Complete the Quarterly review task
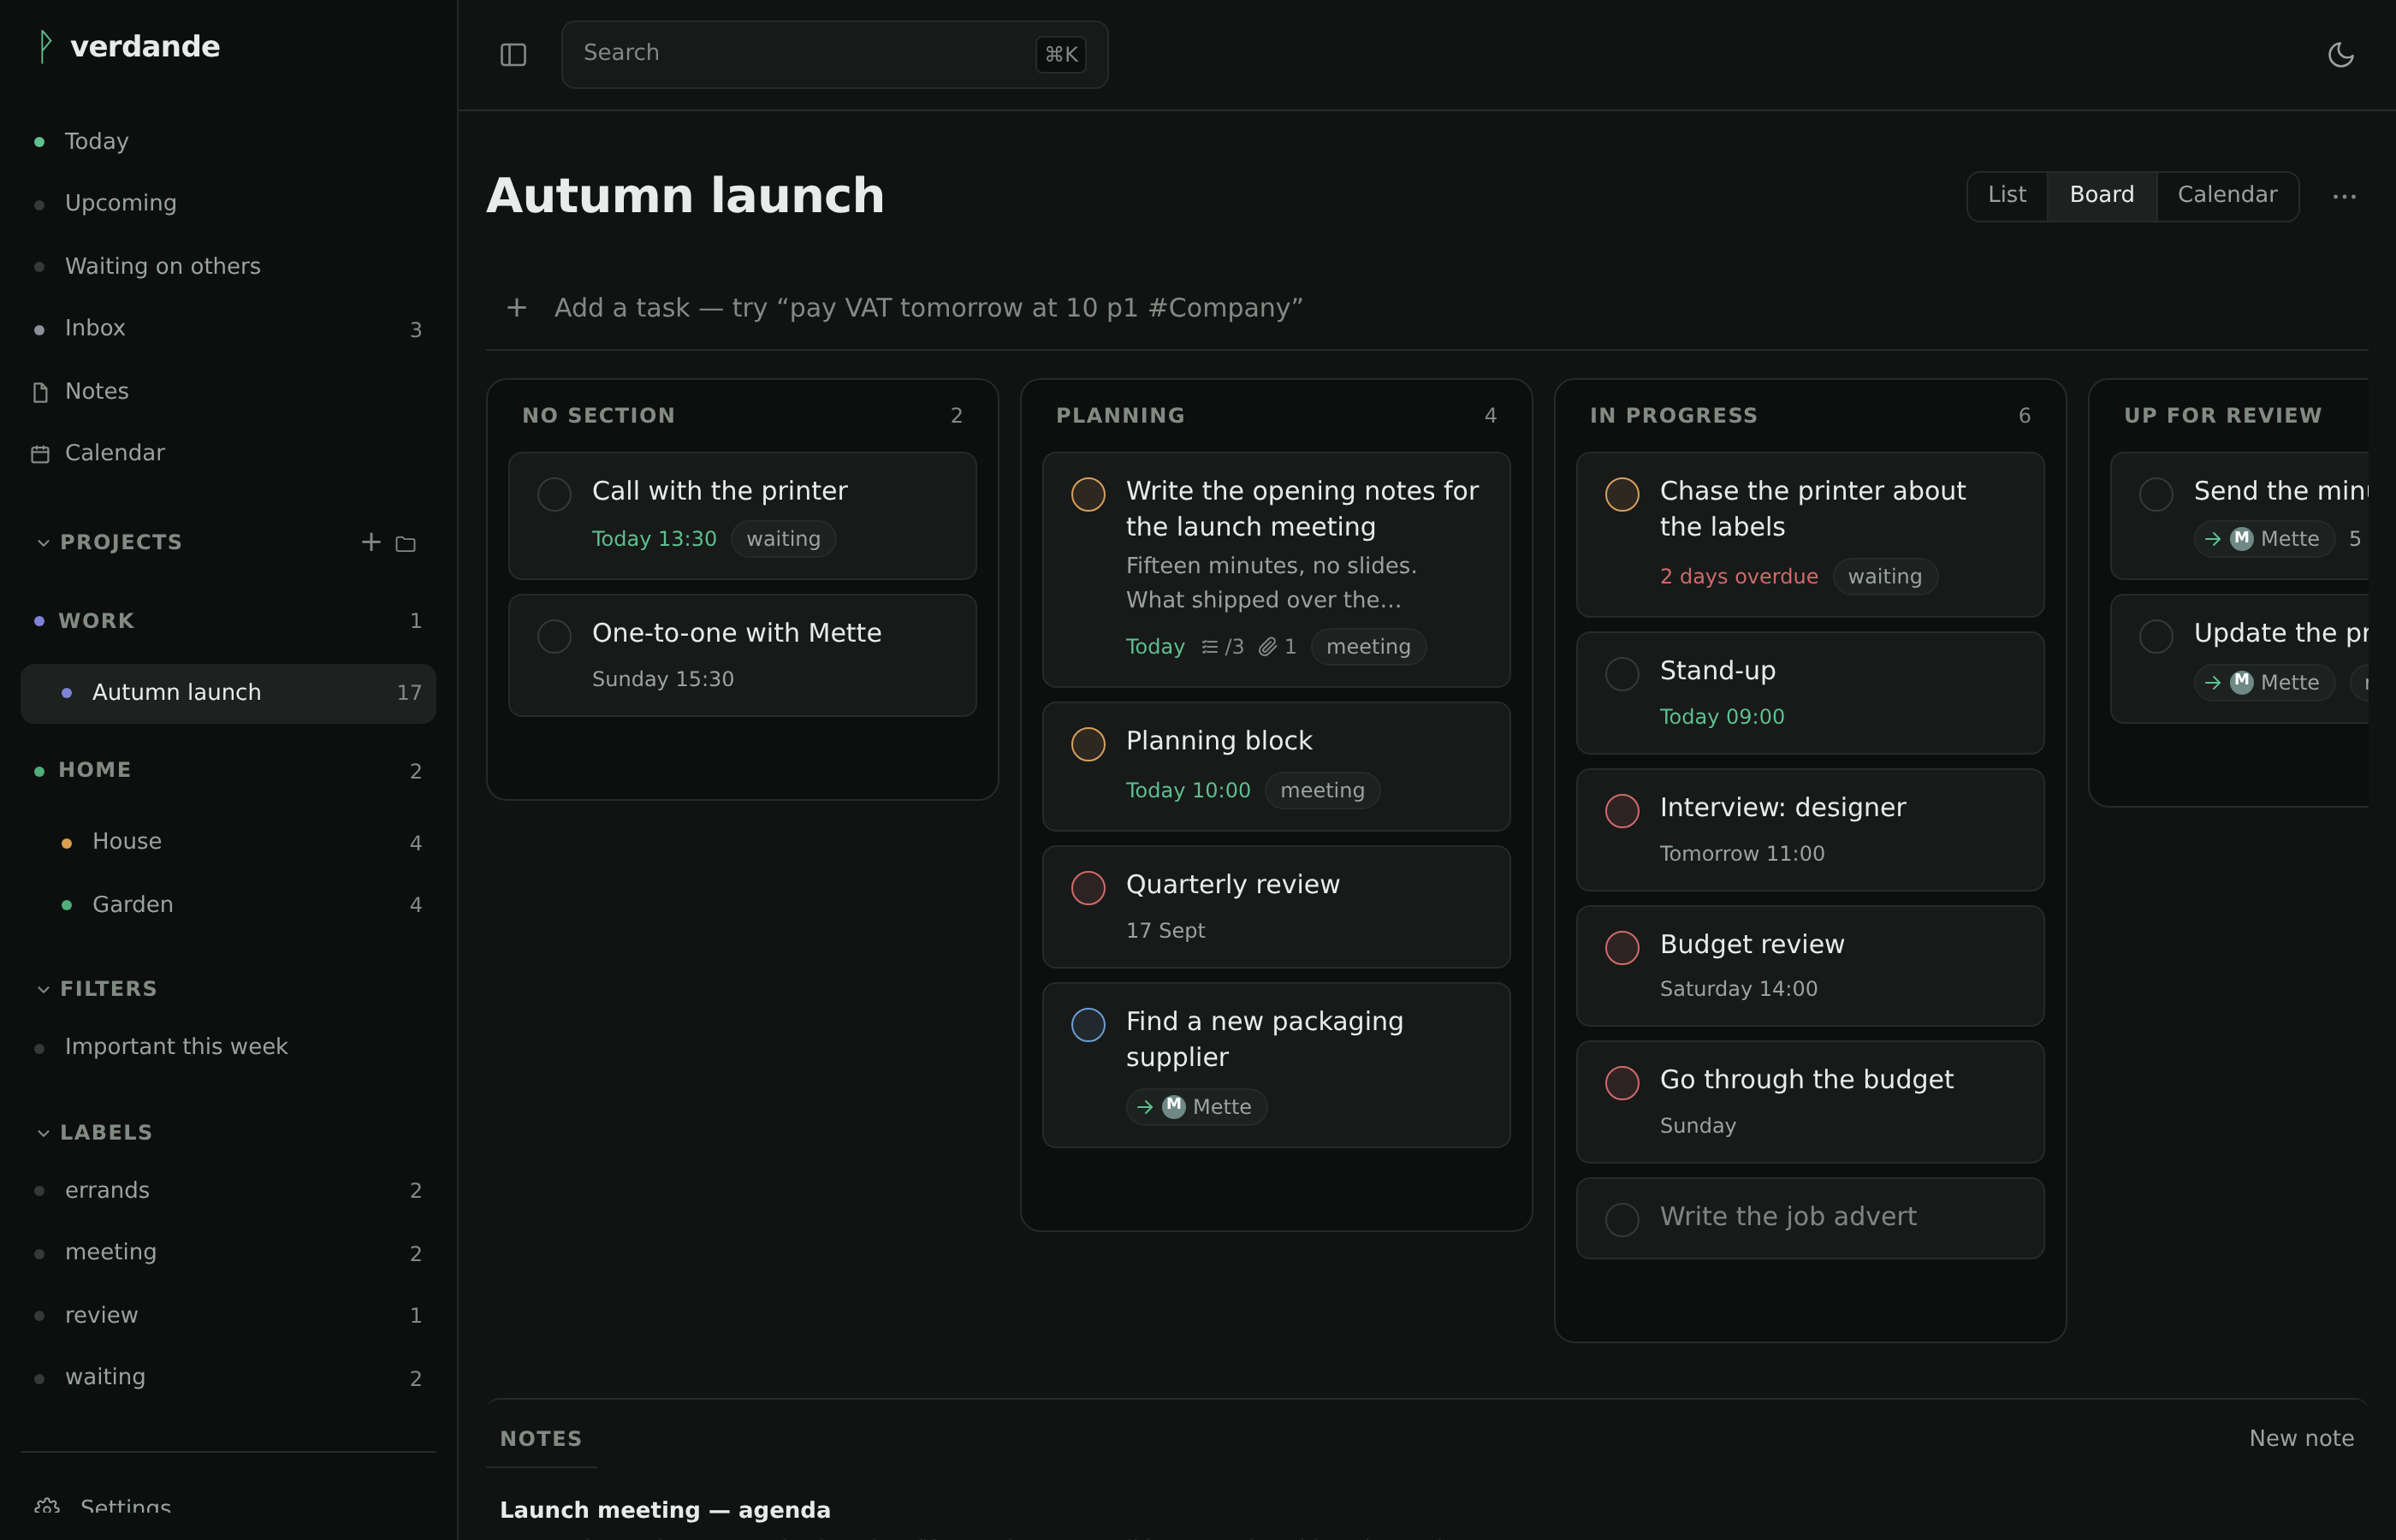Image resolution: width=2396 pixels, height=1540 pixels. tap(1088, 888)
